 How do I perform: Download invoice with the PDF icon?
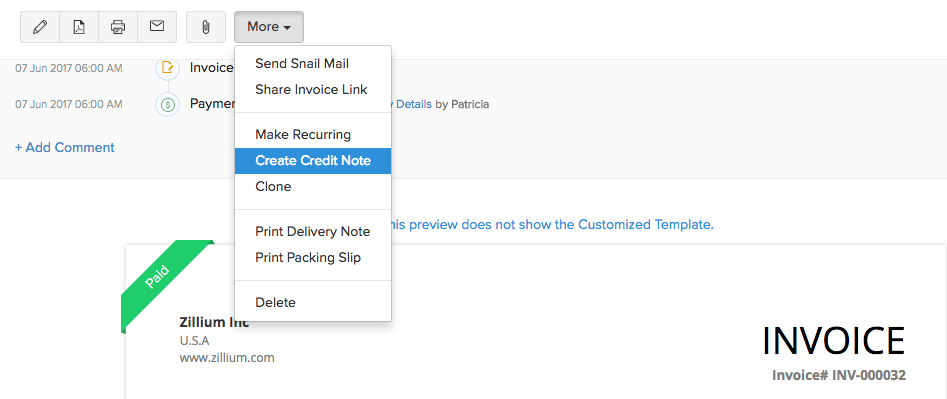point(79,27)
